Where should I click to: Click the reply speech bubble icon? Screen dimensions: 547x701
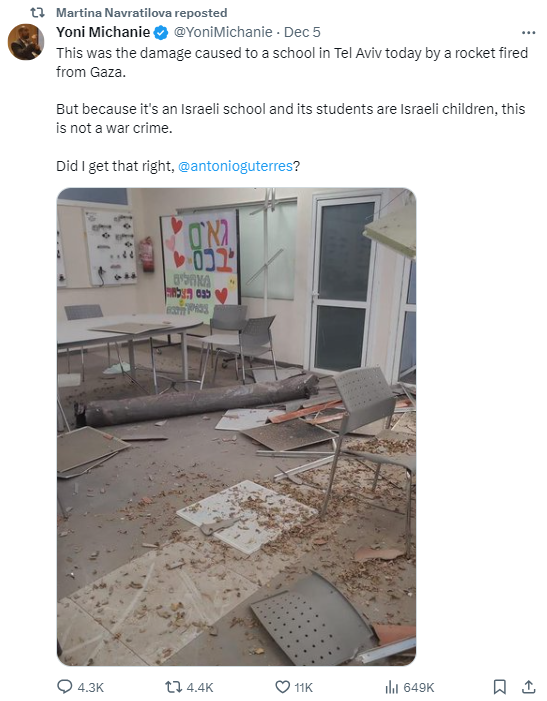[x=65, y=686]
